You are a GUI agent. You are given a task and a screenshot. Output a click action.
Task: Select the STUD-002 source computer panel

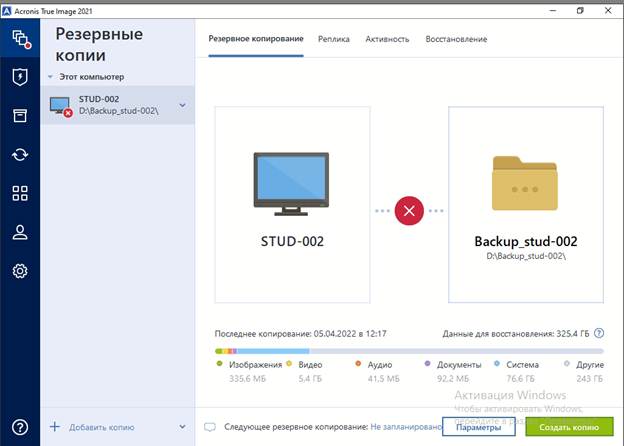(292, 204)
